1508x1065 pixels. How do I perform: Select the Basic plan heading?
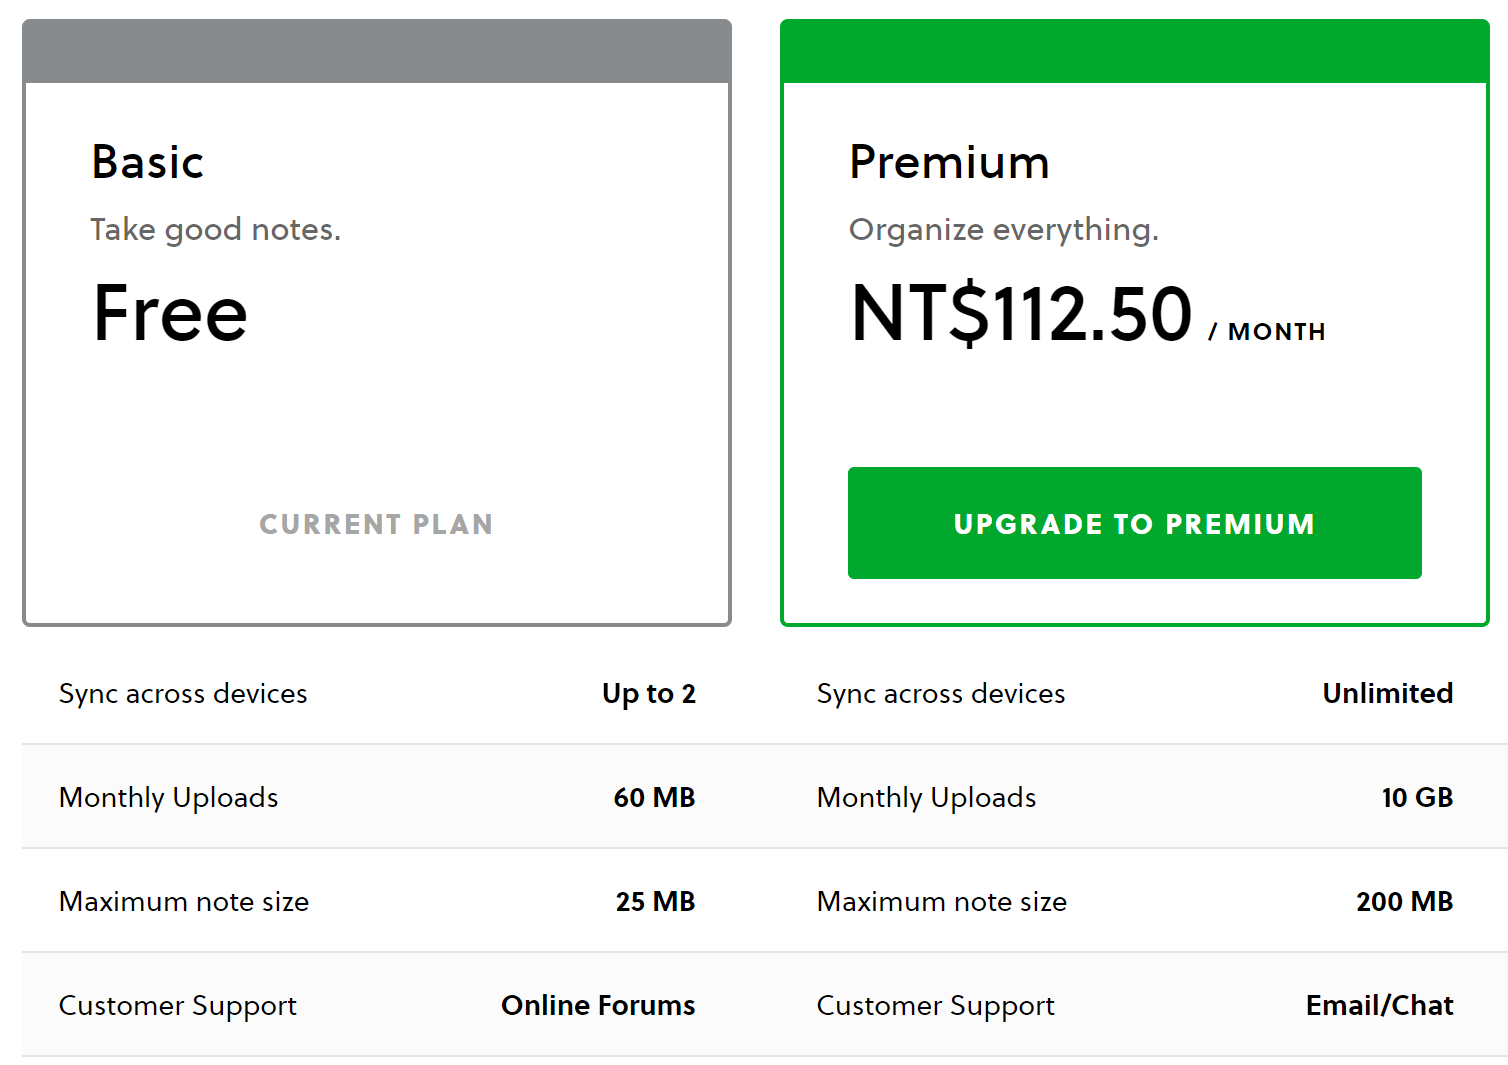click(148, 162)
